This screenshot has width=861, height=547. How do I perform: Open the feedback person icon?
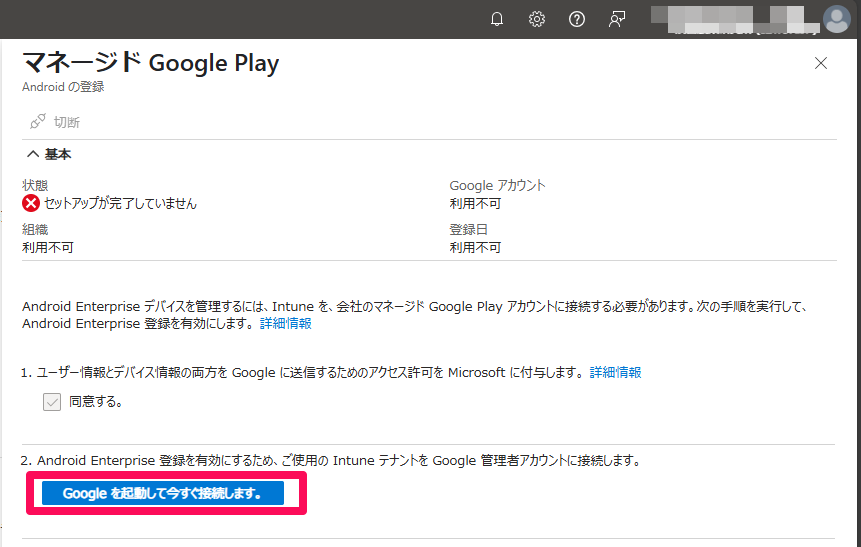(x=617, y=19)
